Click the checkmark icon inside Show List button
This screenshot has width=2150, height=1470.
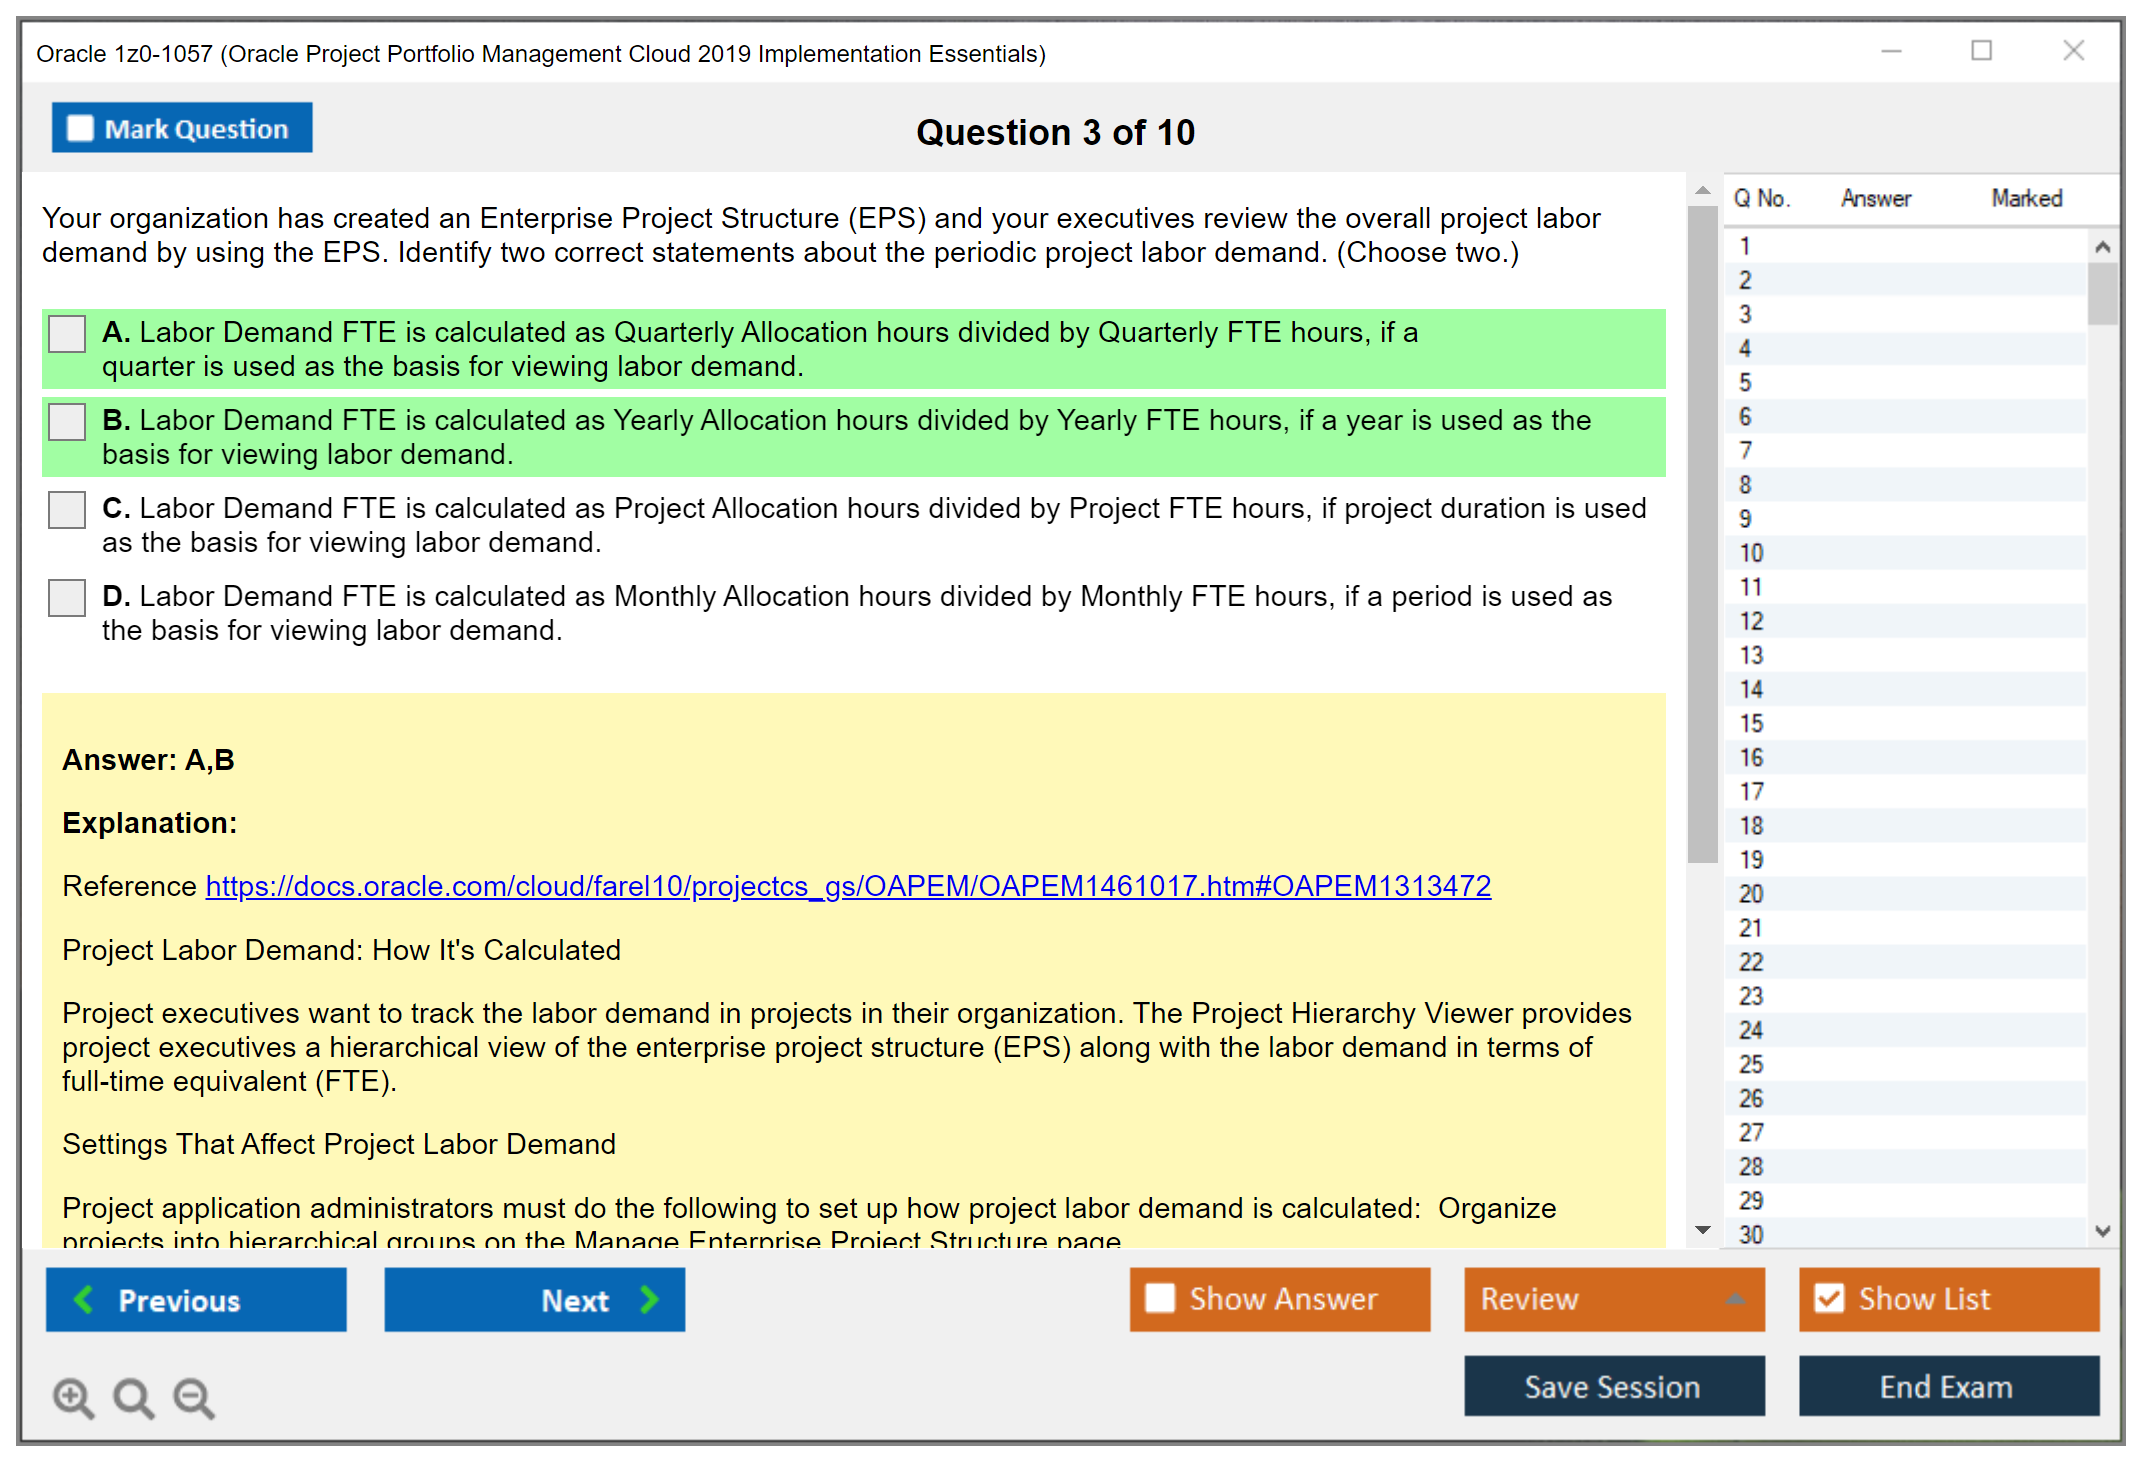1831,1298
